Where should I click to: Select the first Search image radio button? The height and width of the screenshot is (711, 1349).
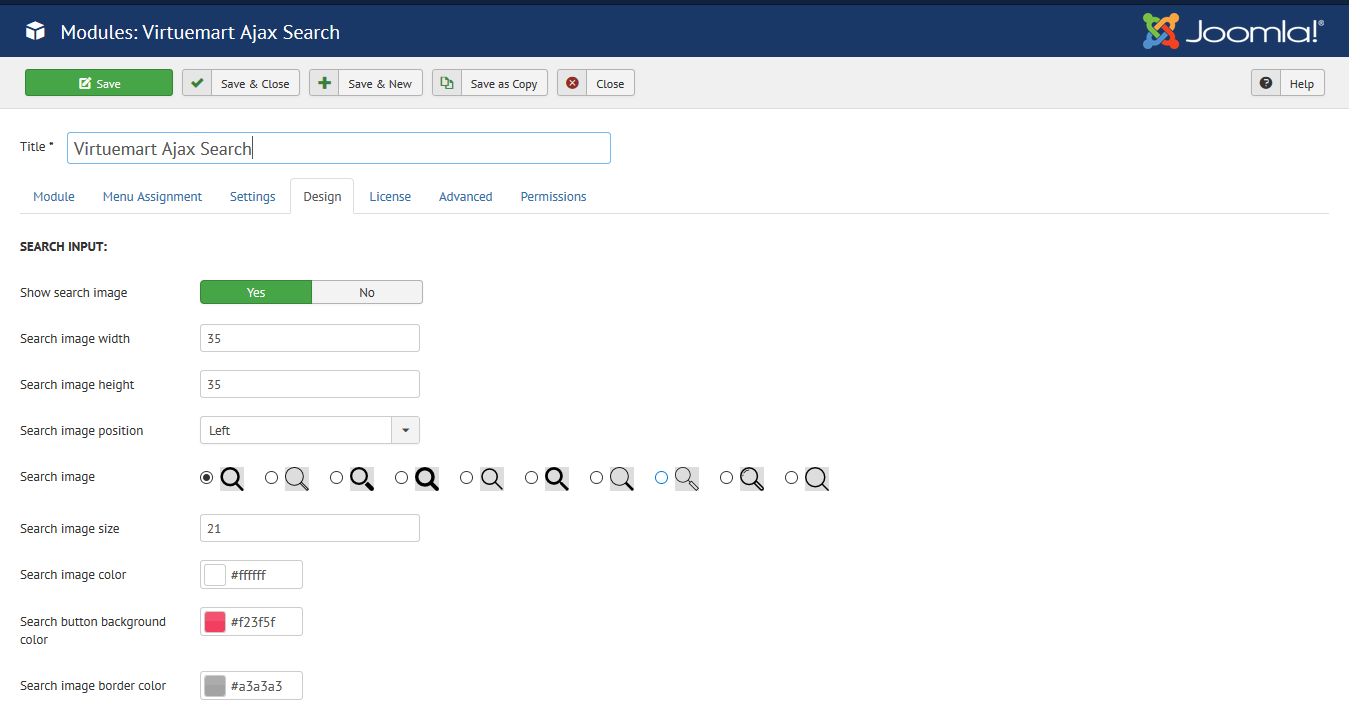(x=207, y=478)
